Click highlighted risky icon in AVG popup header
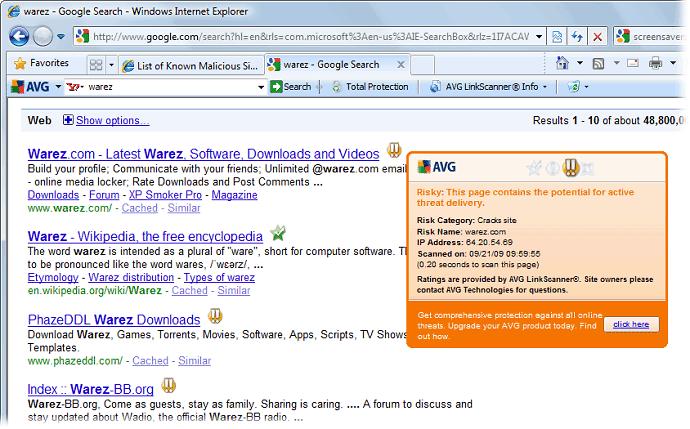This screenshot has height=429, width=690. [x=570, y=168]
